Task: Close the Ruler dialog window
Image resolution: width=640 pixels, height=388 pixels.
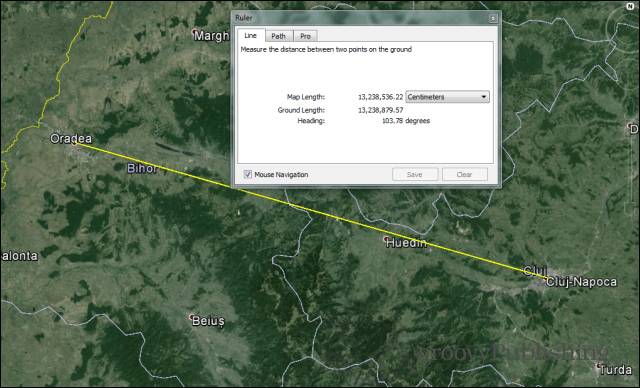Action: click(493, 18)
